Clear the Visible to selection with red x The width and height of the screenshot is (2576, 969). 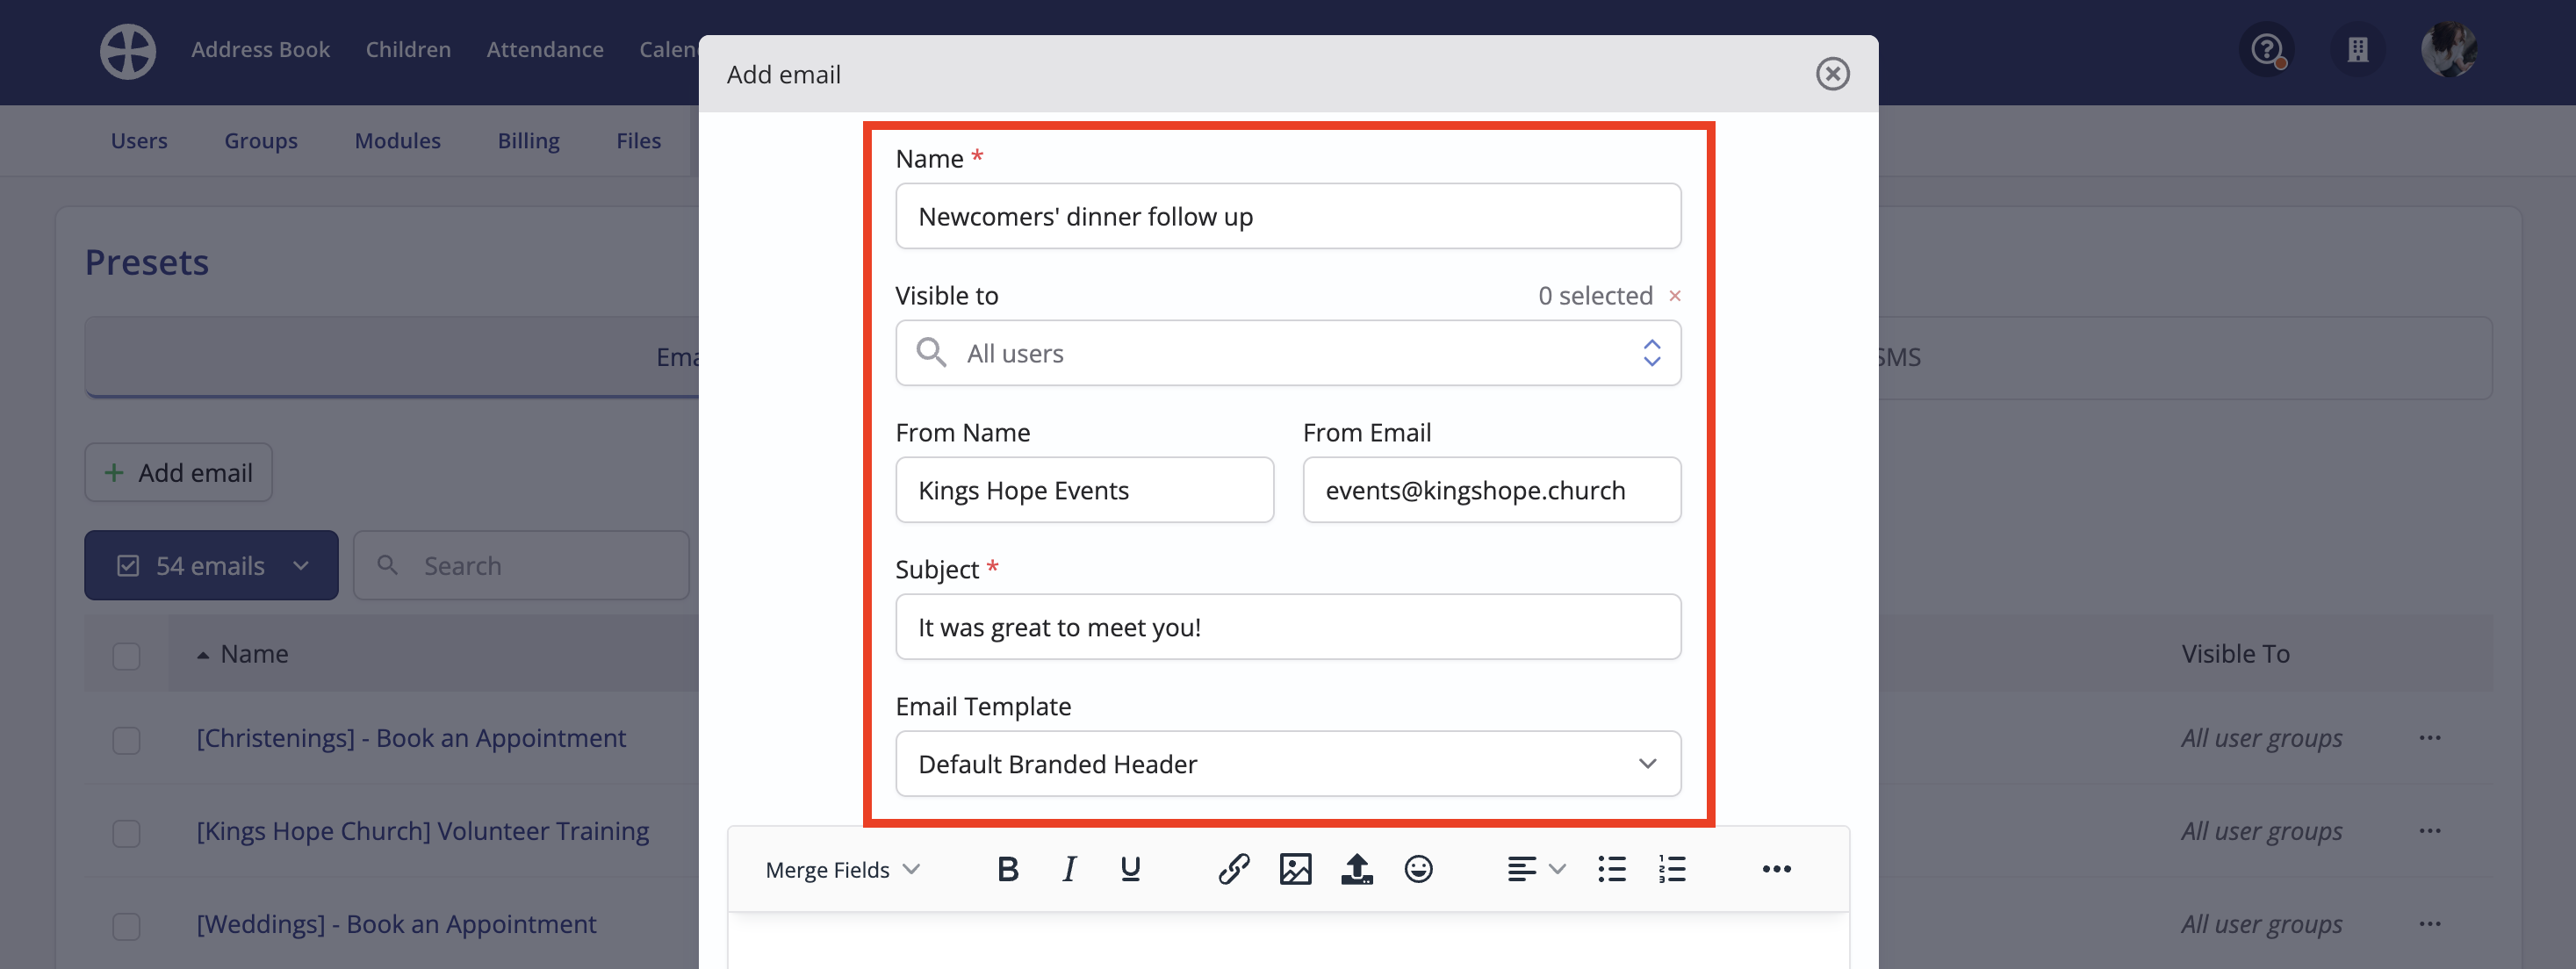[x=1675, y=296]
